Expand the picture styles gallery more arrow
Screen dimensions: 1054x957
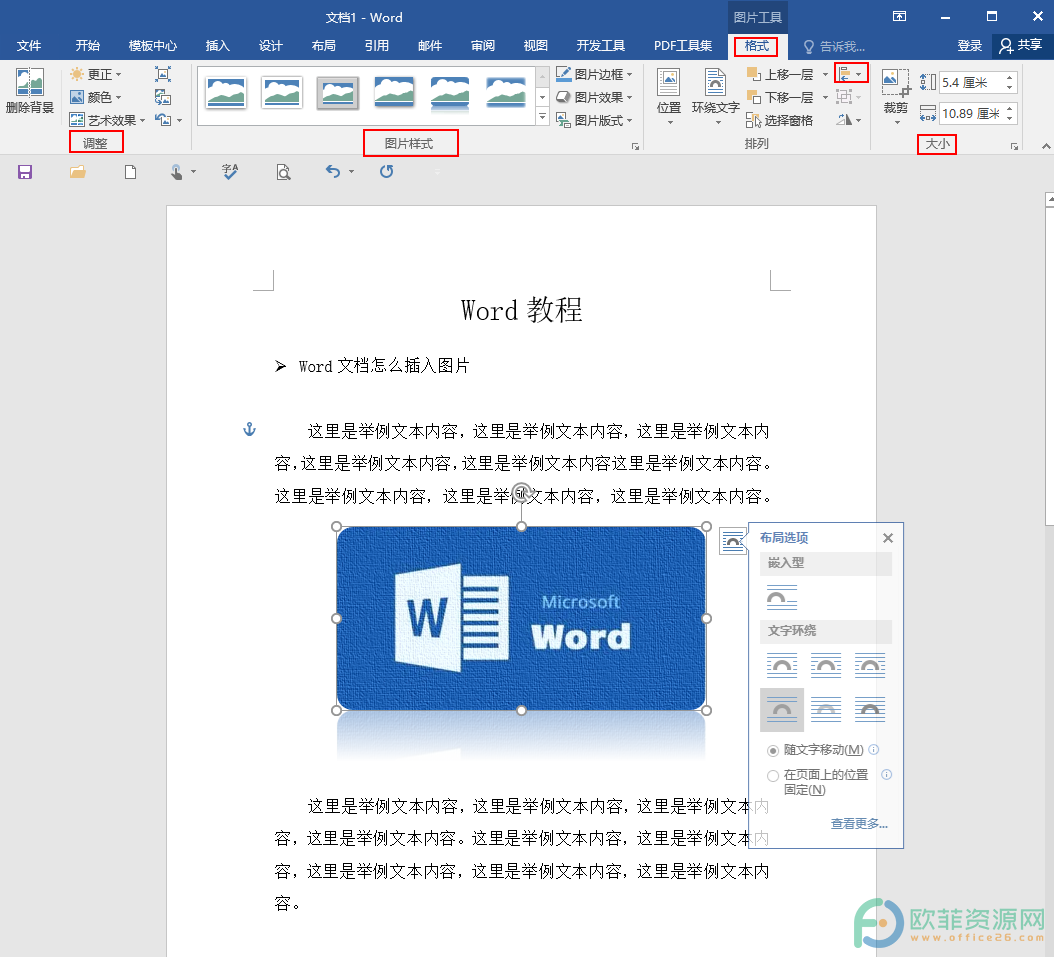[542, 117]
